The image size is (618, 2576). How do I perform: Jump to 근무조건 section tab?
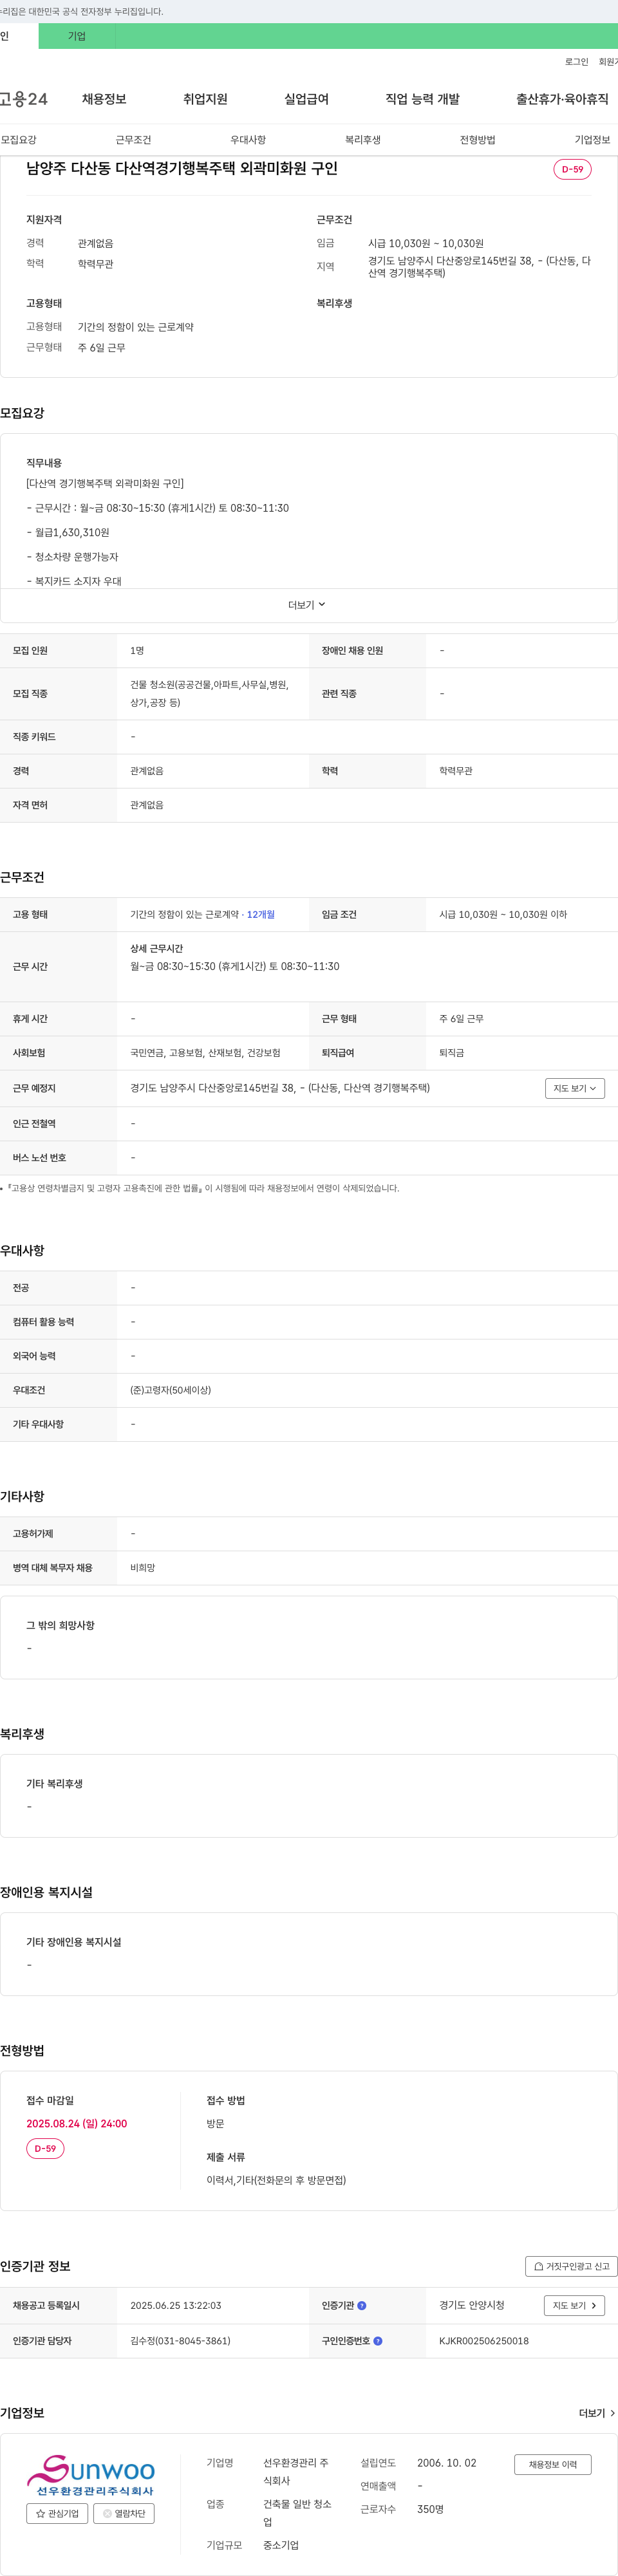pos(133,140)
